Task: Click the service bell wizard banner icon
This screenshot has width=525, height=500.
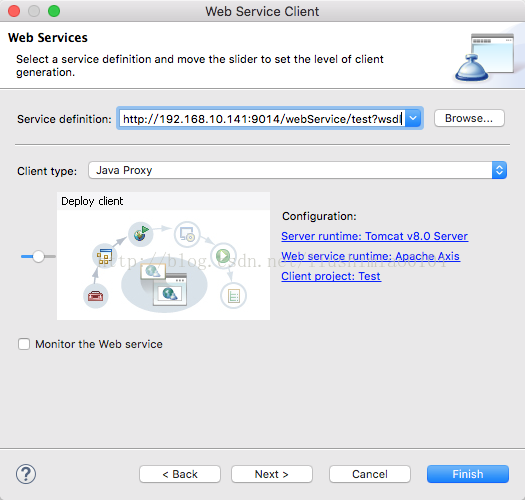Action: [484, 58]
